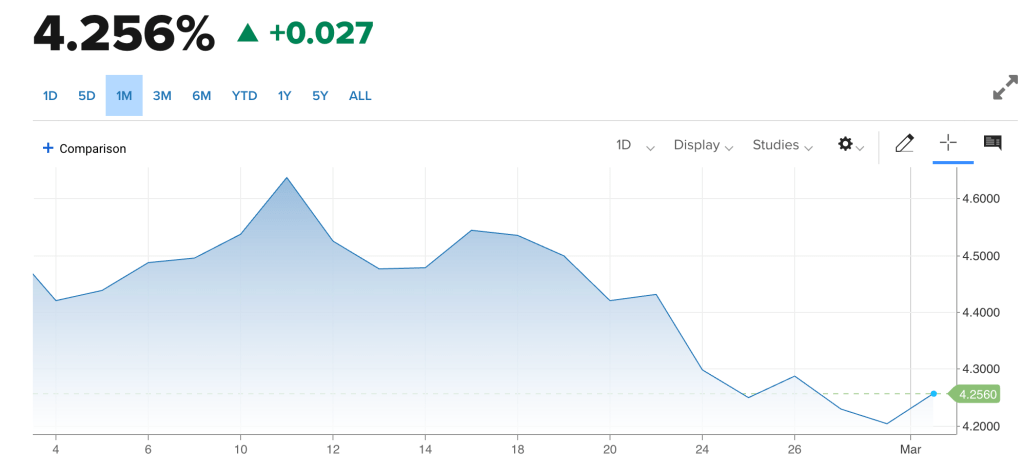Click the Comparison link
Viewport: 1023px width, 473px height.
coord(93,149)
